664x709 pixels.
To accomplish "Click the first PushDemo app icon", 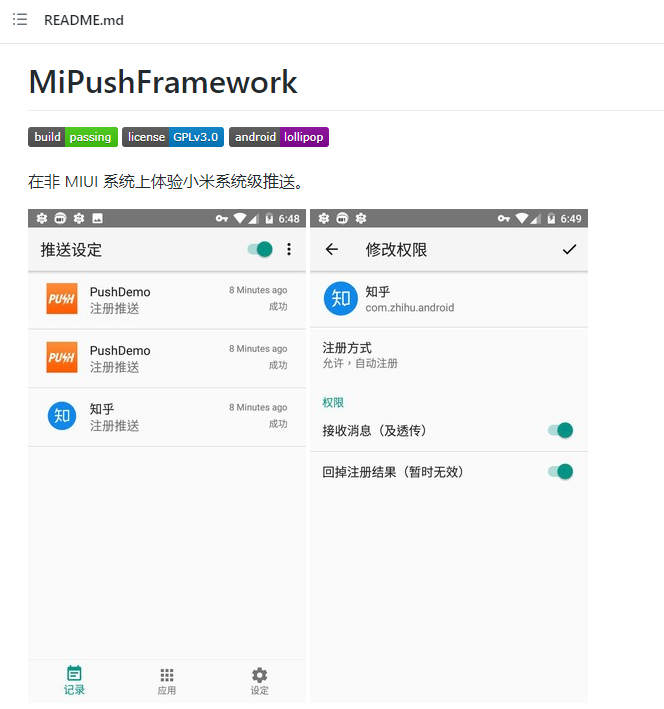I will click(x=62, y=298).
